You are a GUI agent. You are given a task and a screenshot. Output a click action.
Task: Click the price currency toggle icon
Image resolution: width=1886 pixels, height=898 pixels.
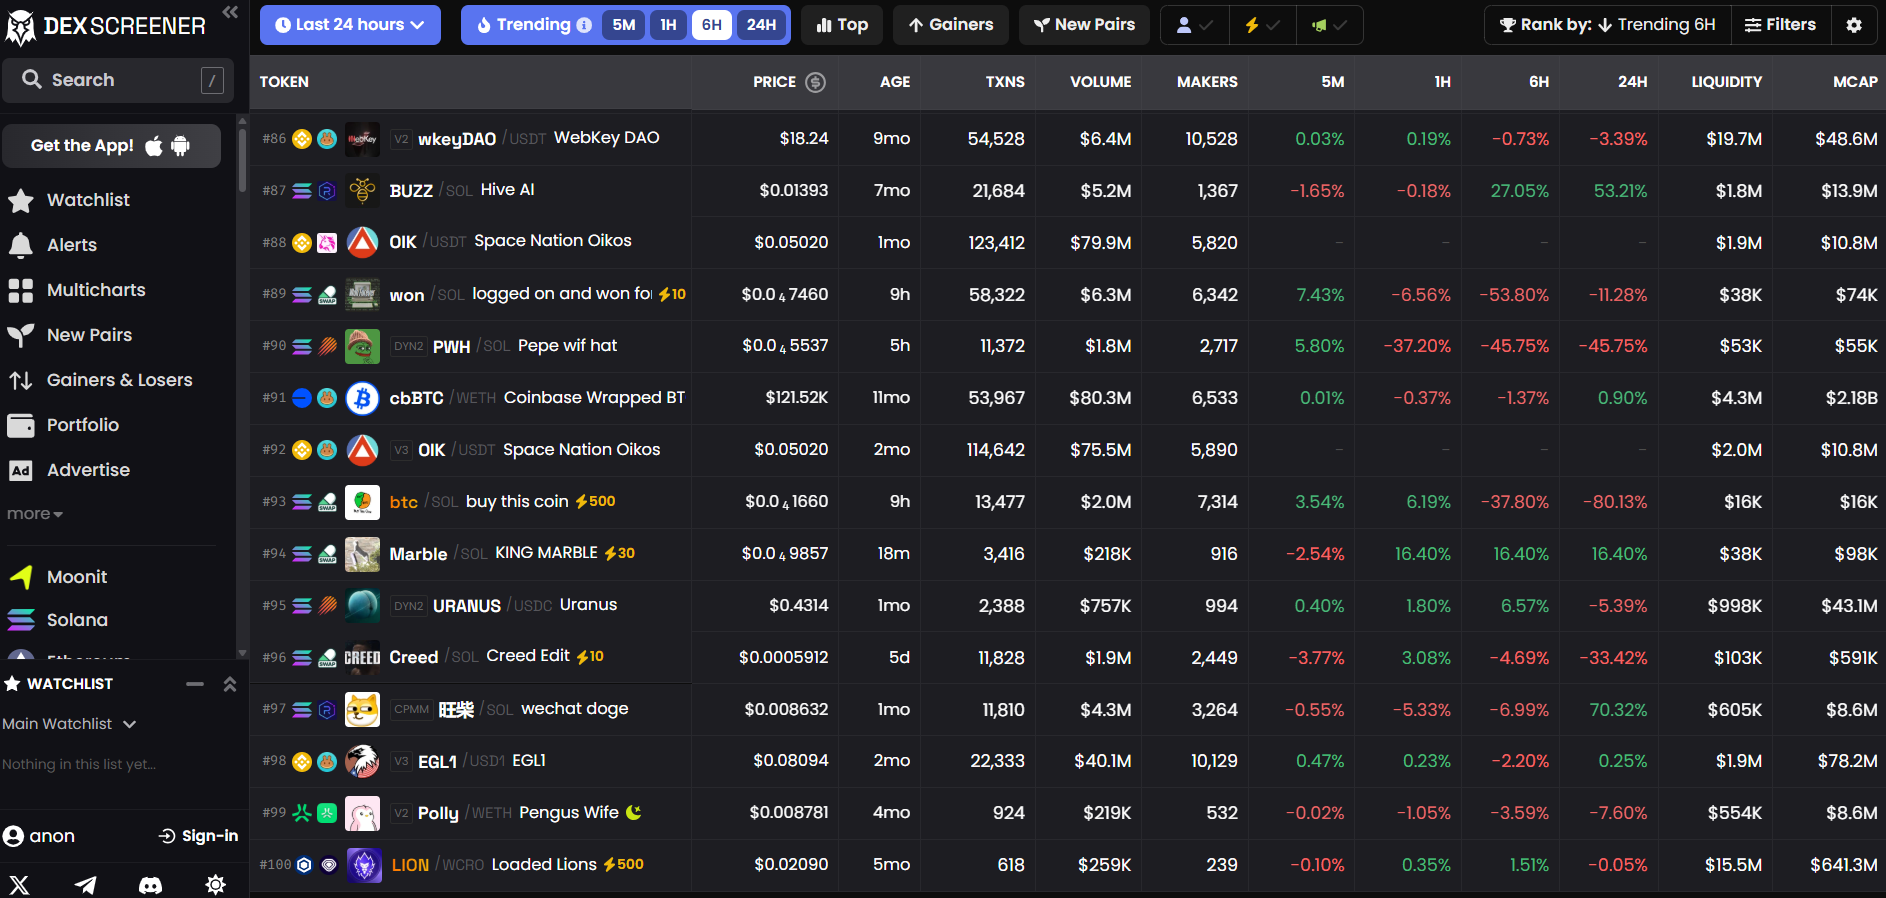[x=815, y=82]
